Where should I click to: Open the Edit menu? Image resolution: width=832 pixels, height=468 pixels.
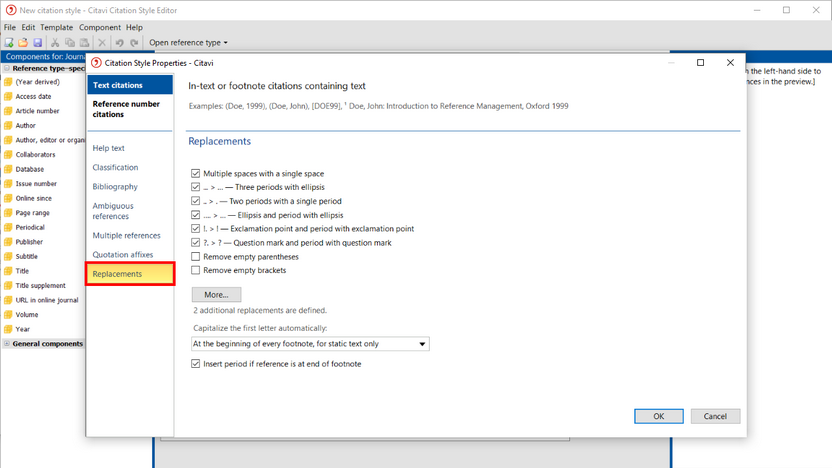click(x=28, y=27)
